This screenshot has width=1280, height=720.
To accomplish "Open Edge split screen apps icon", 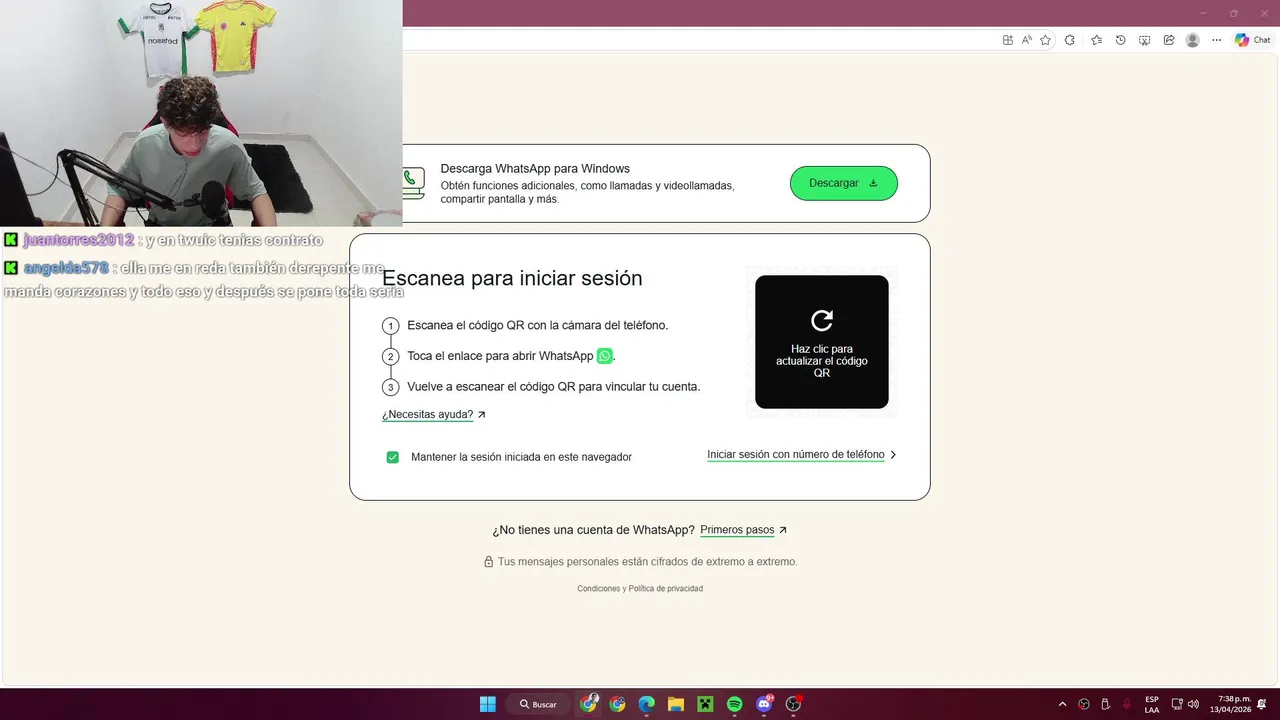I will 1008,40.
